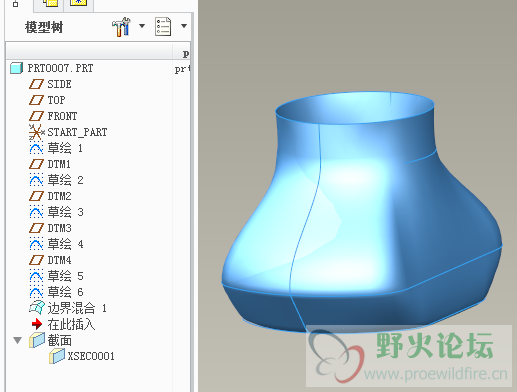
Task: Select the DTM4 datum plane icon
Action: click(36, 260)
